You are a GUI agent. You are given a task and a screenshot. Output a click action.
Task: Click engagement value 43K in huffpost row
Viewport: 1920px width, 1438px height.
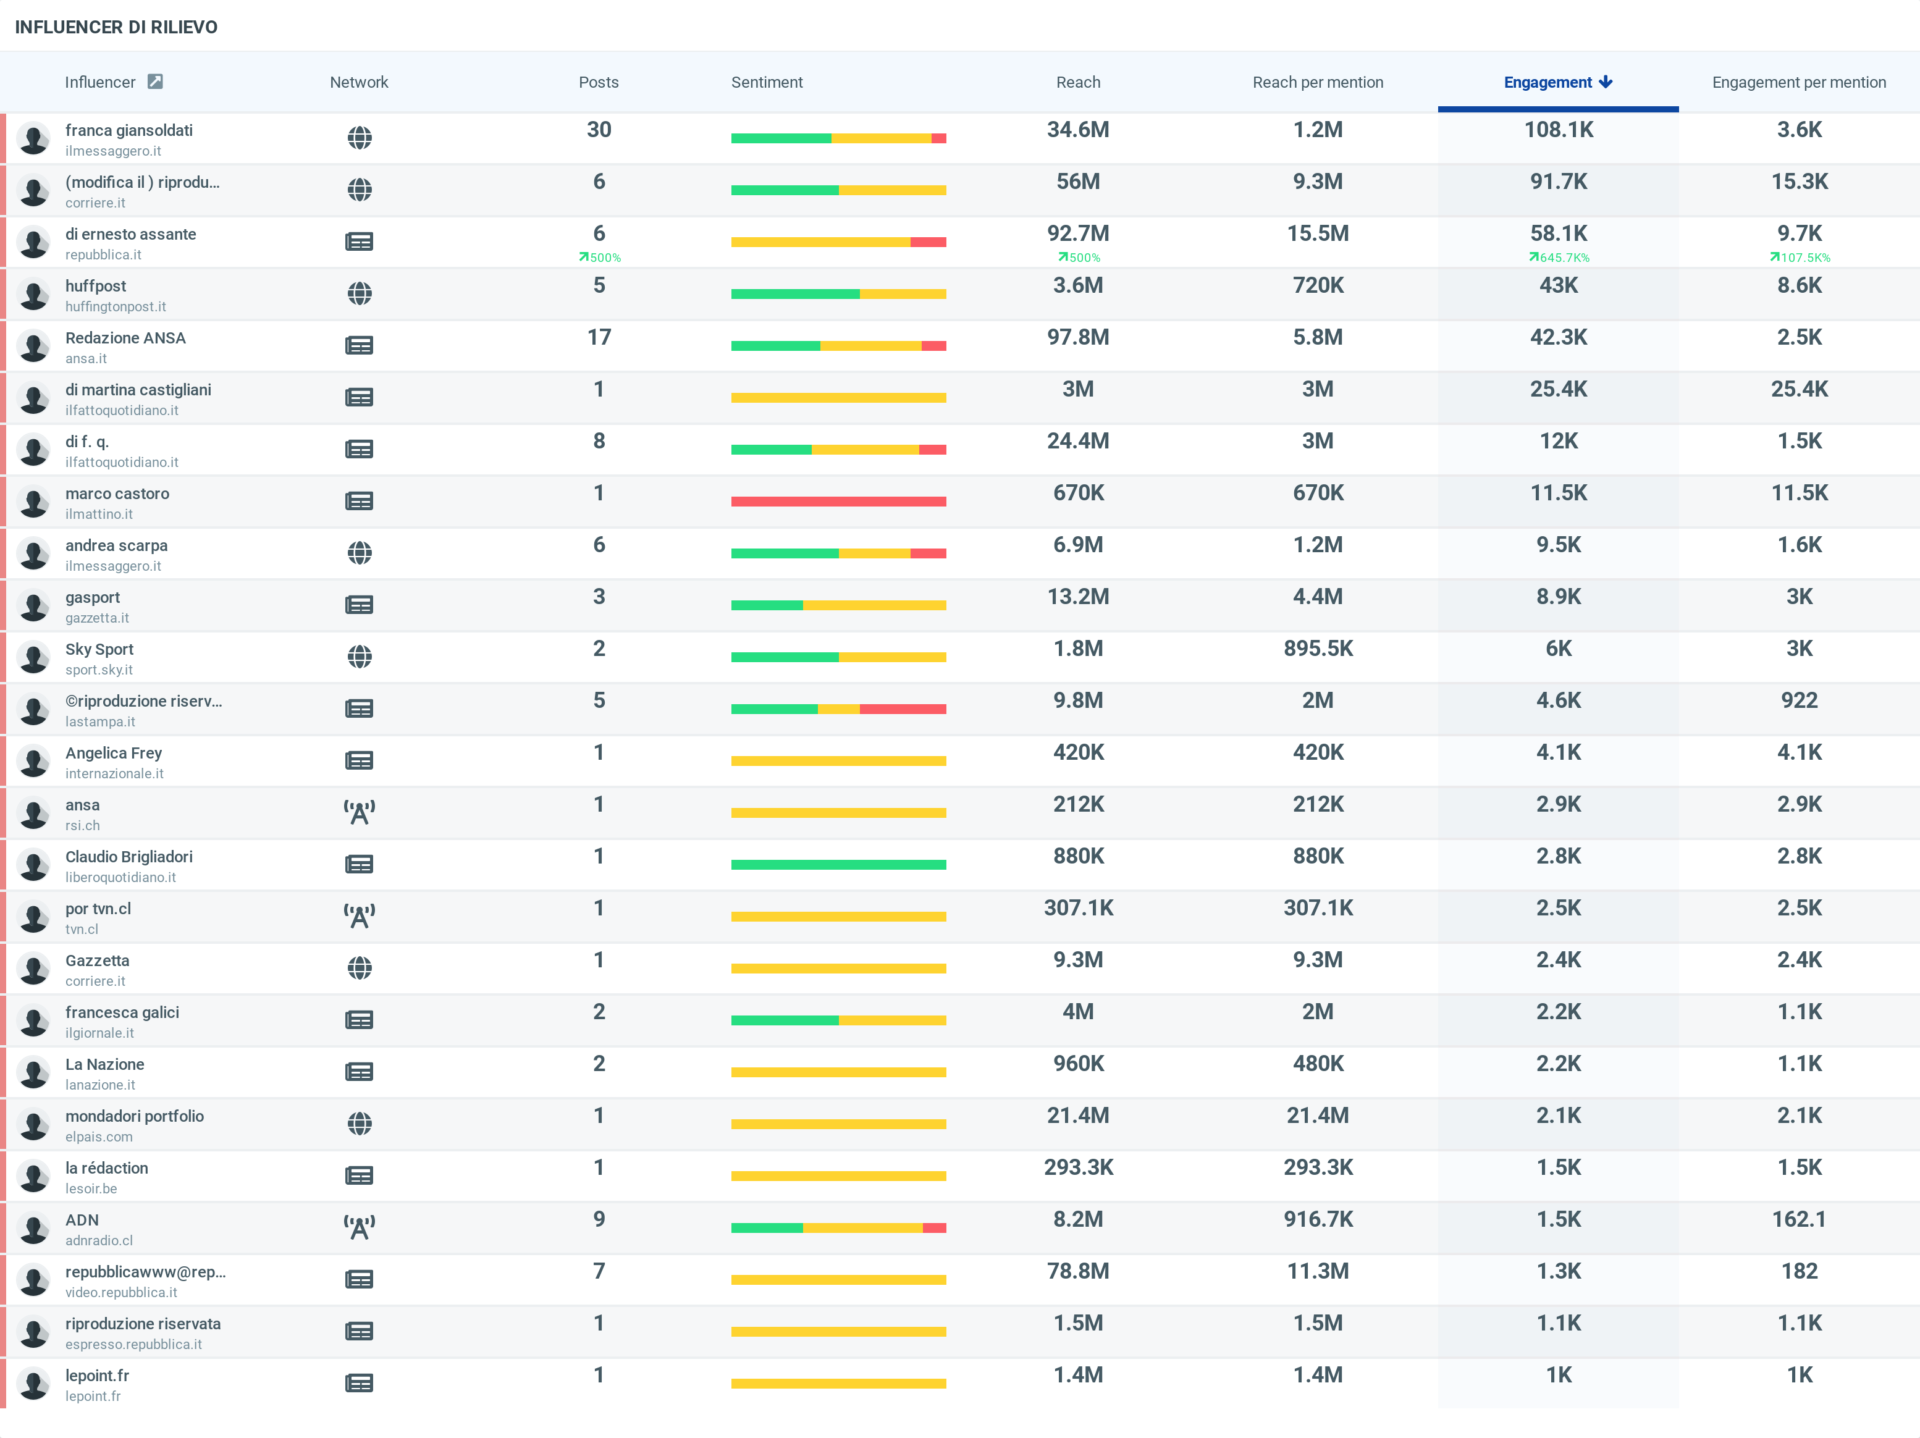pyautogui.click(x=1558, y=285)
